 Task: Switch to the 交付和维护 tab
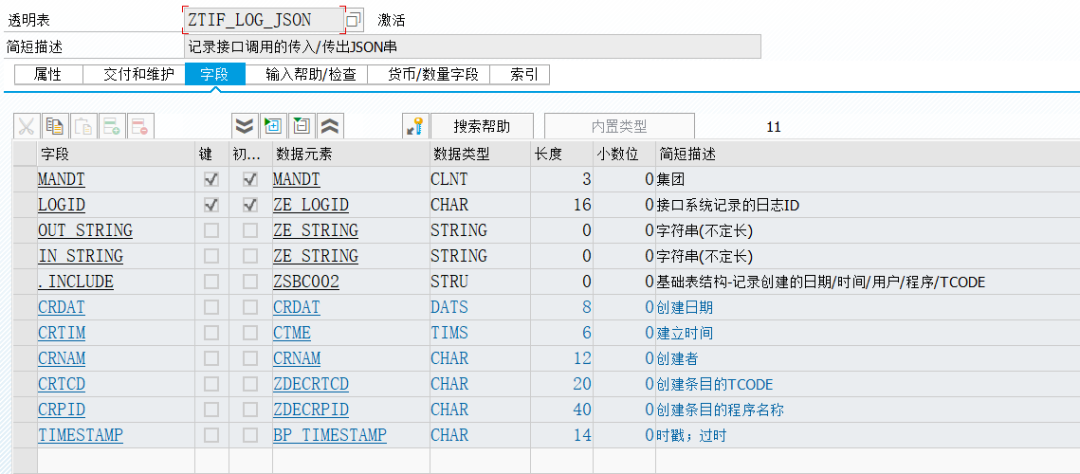[x=134, y=74]
